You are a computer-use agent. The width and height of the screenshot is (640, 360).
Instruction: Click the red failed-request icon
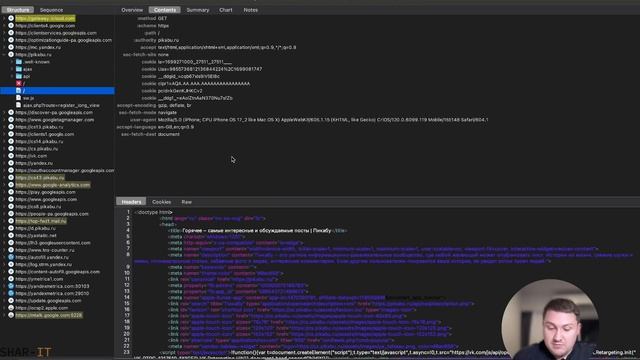pos(19,83)
